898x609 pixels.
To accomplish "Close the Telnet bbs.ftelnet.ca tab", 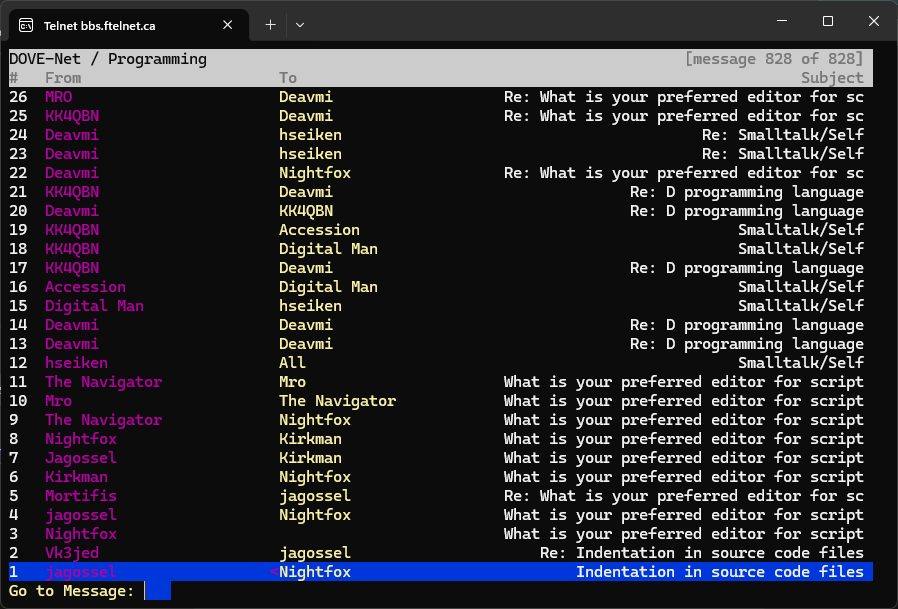I will coord(227,25).
